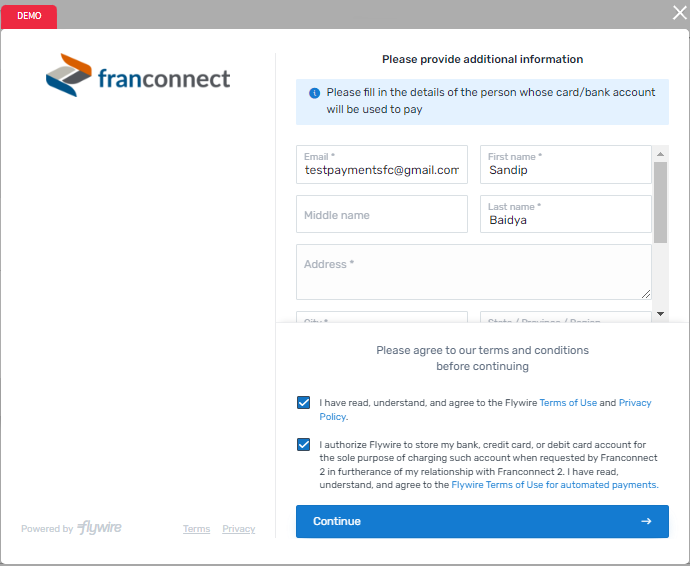690x566 pixels.
Task: Close the dialog with the X icon
Action: 679,12
